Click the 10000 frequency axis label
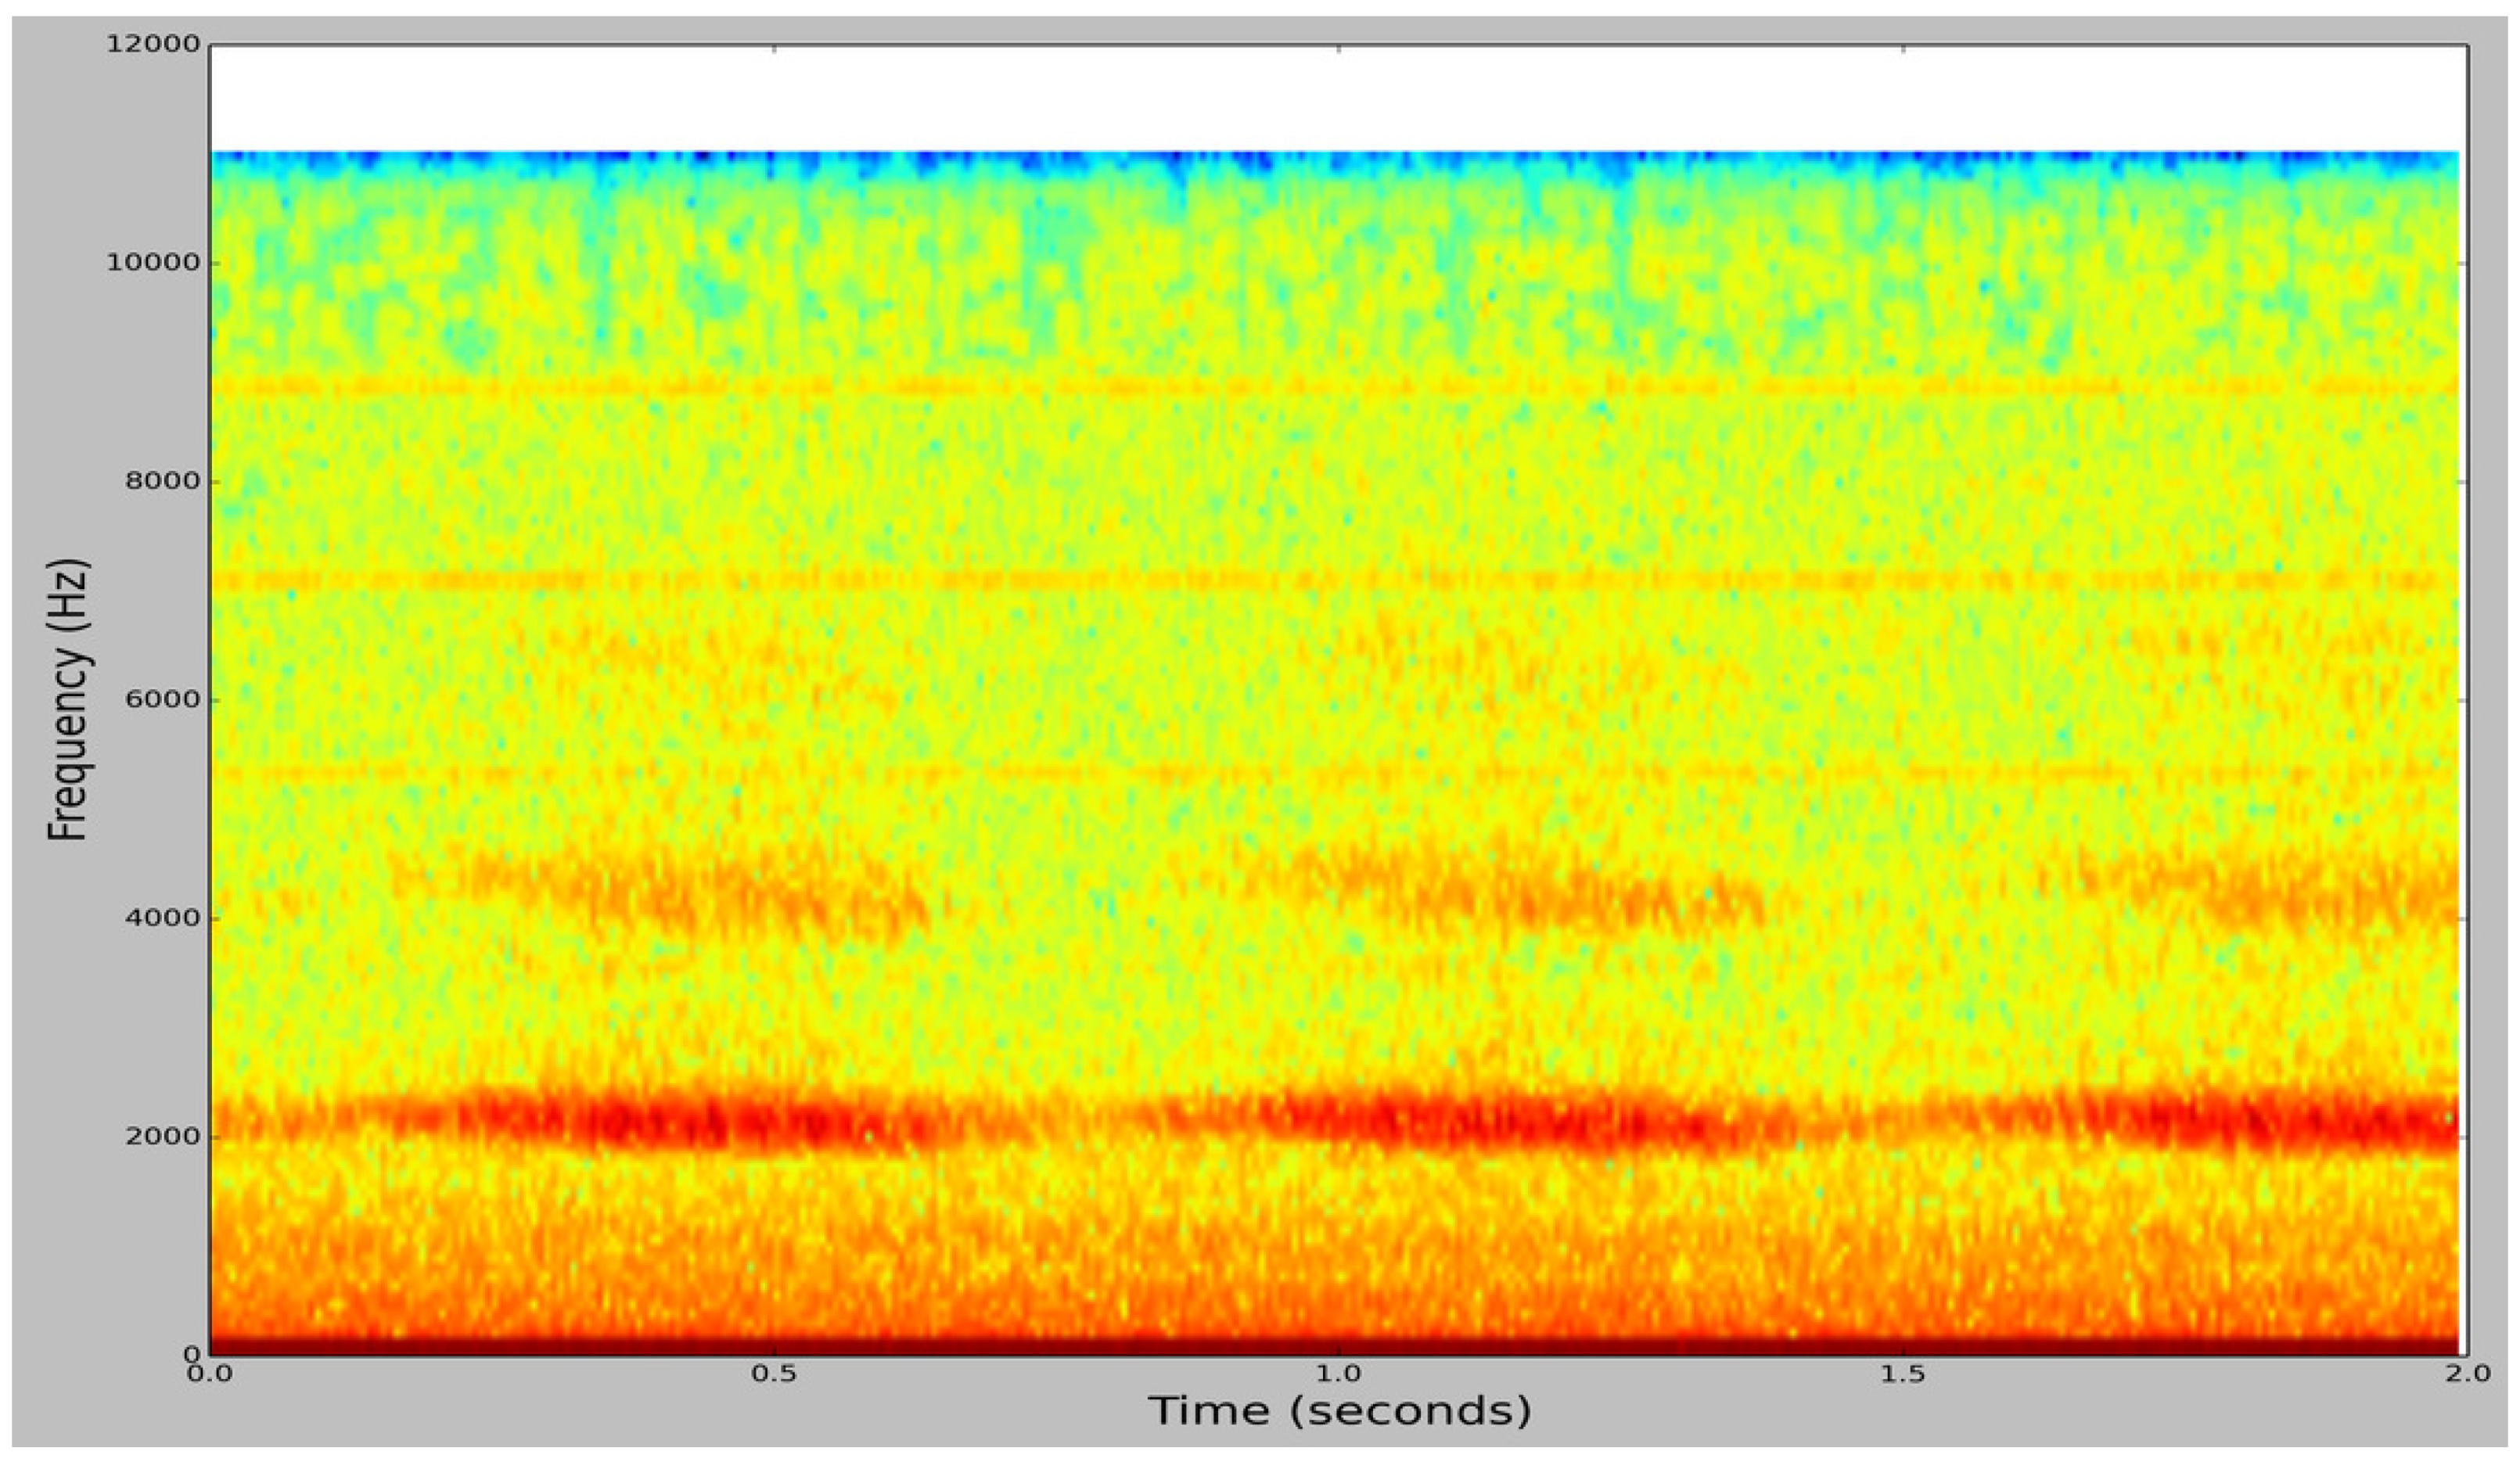2520x1462 pixels. pyautogui.click(x=153, y=263)
